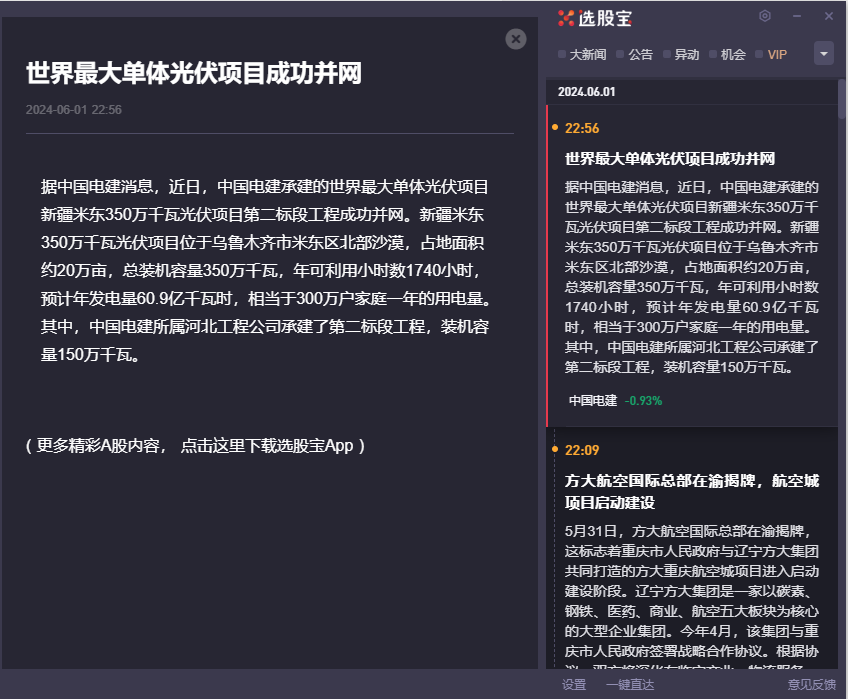The height and width of the screenshot is (699, 848).
Task: Close the 选股宝 window
Action: (829, 16)
